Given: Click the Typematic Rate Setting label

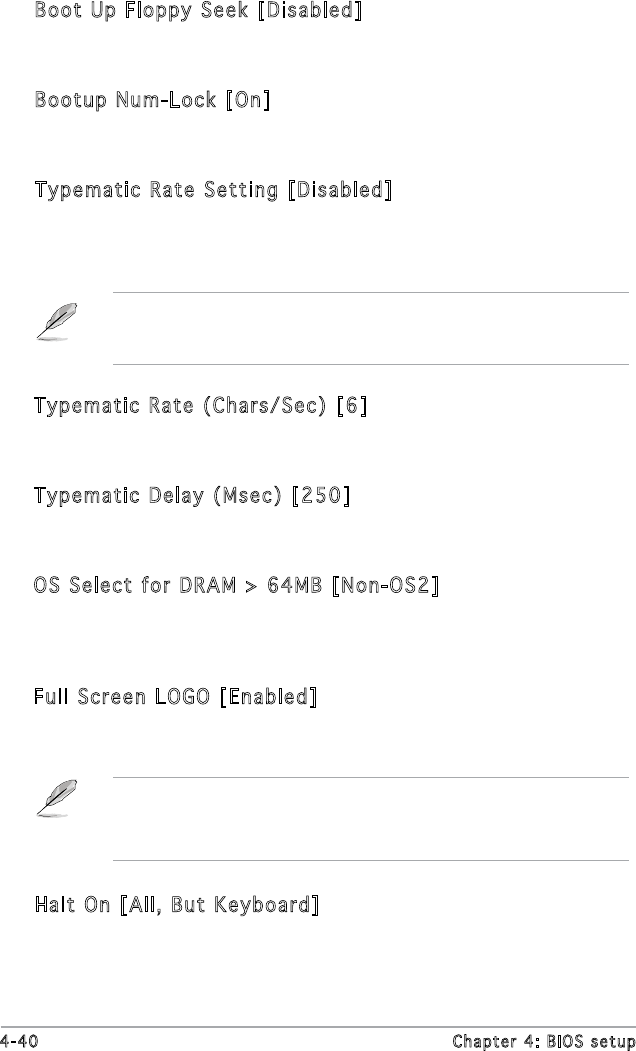Looking at the screenshot, I should click(156, 190).
